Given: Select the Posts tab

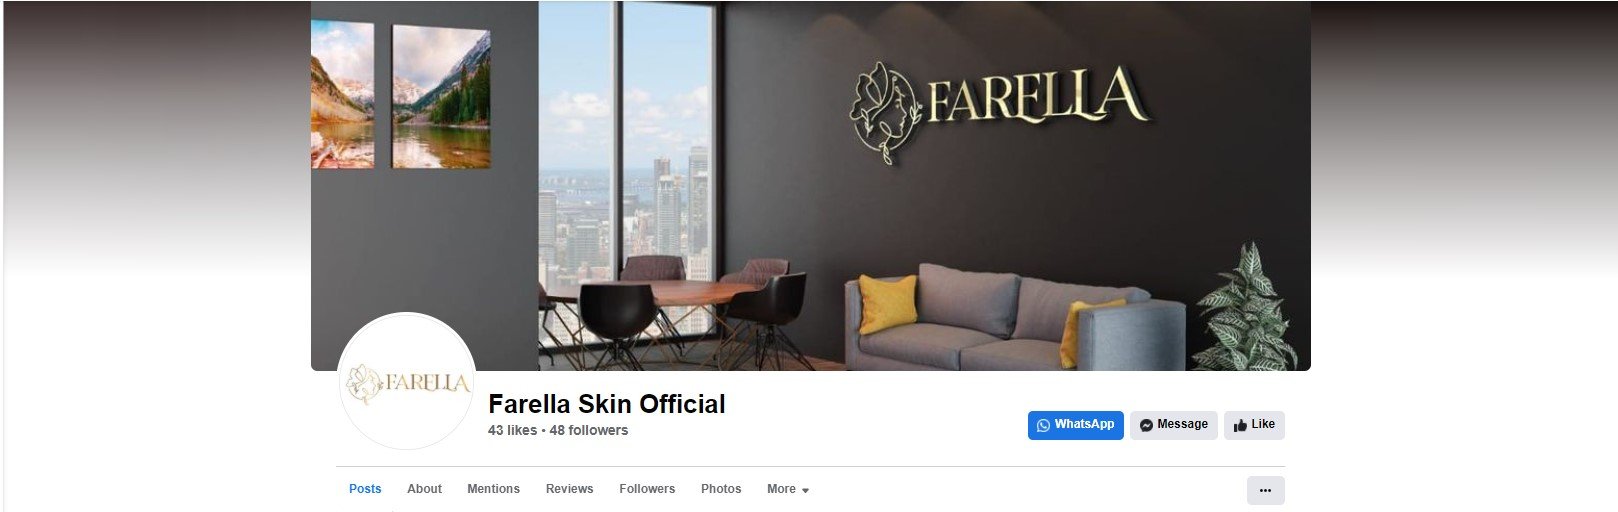Looking at the screenshot, I should [365, 489].
